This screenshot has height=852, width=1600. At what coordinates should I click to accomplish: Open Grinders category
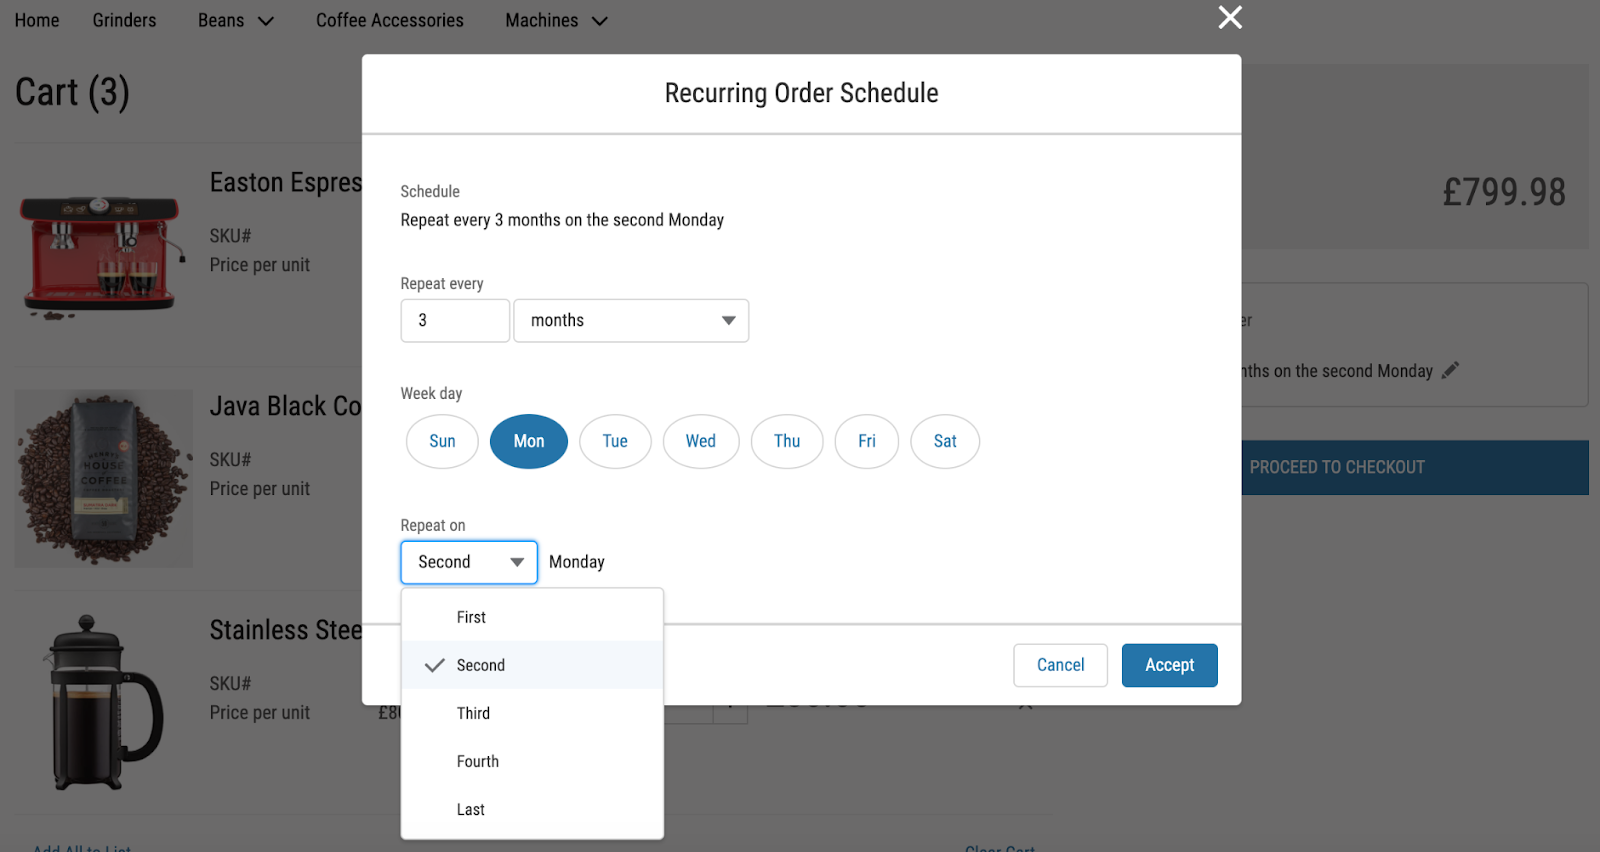[x=124, y=20]
